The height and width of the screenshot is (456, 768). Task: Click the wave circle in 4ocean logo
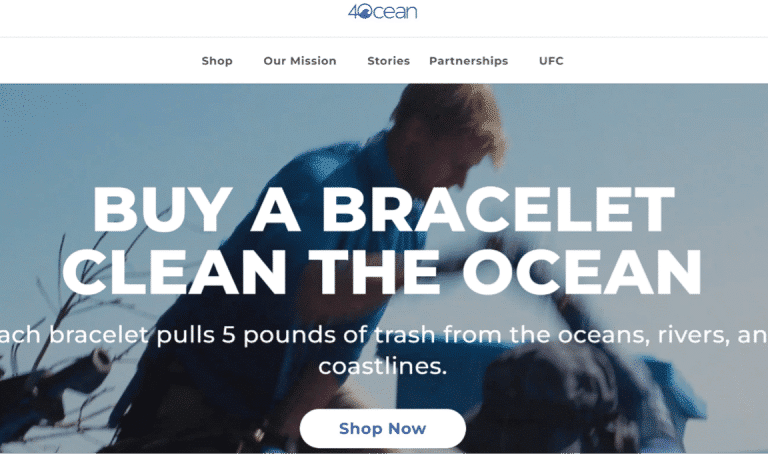coord(365,13)
